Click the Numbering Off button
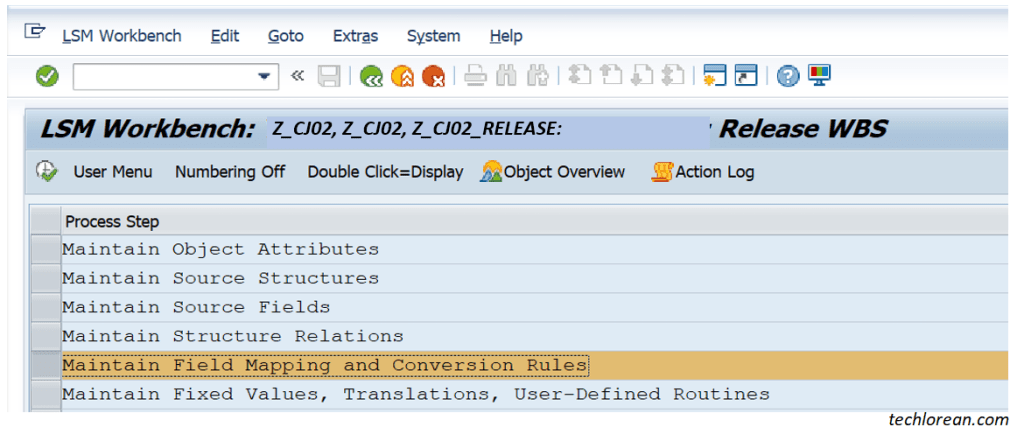 pyautogui.click(x=230, y=172)
